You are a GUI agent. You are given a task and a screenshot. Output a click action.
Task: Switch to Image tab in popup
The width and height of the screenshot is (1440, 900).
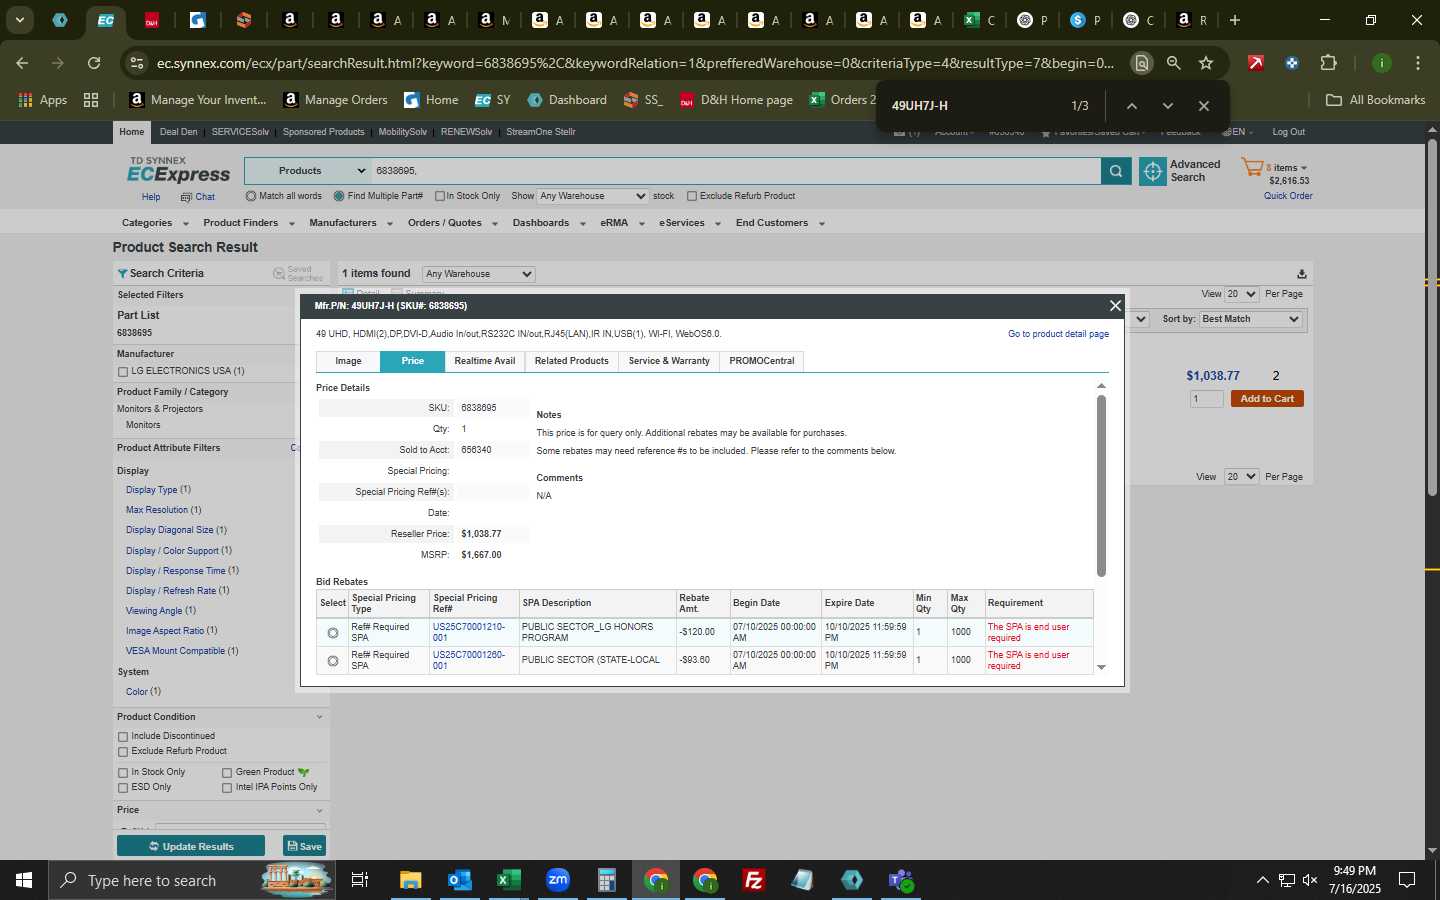[x=348, y=361]
